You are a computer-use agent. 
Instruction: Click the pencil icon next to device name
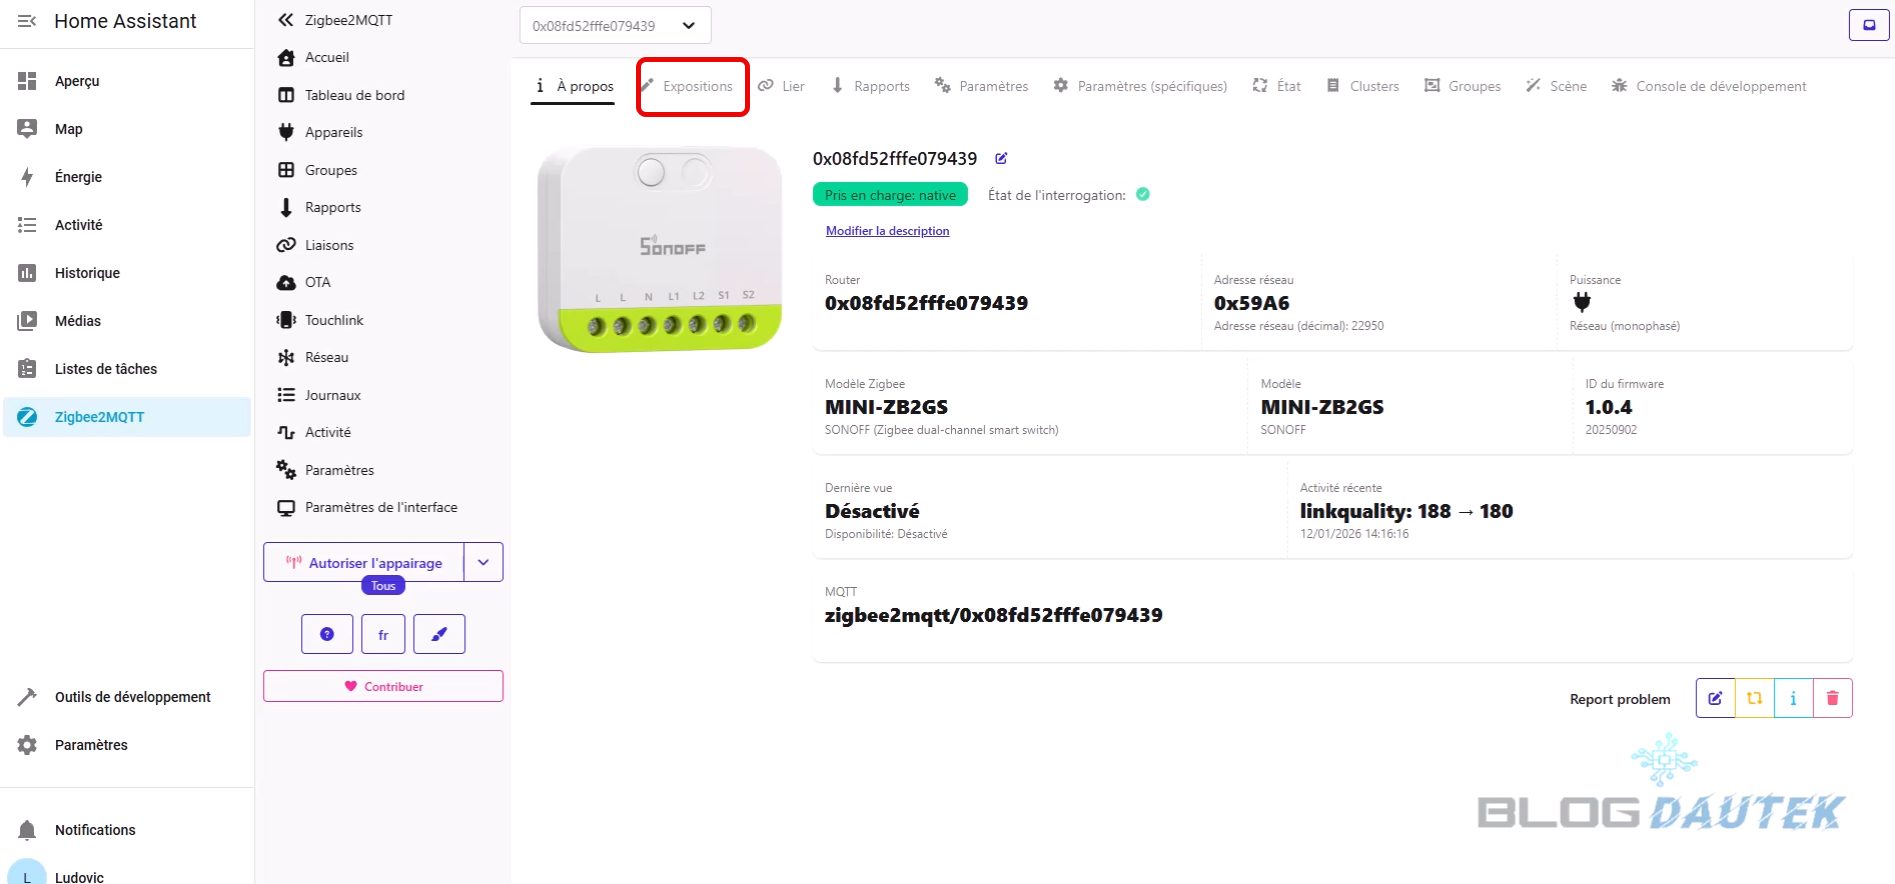[x=1001, y=158]
